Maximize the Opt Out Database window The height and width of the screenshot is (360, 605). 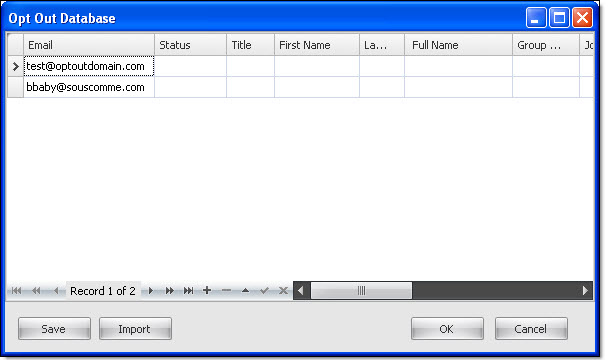point(559,18)
